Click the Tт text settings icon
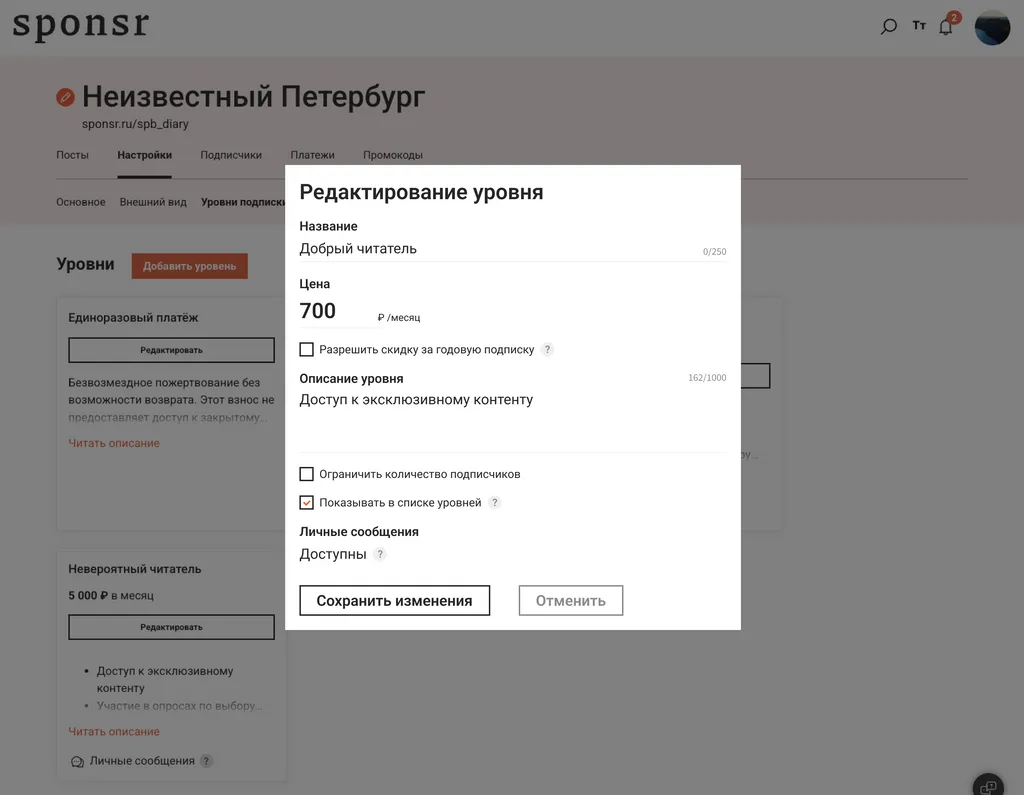 click(x=919, y=26)
